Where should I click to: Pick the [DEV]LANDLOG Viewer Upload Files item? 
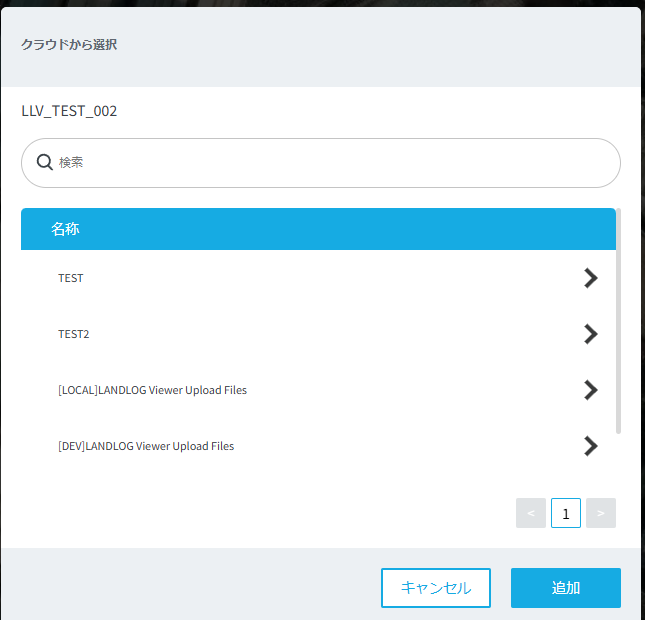146,446
